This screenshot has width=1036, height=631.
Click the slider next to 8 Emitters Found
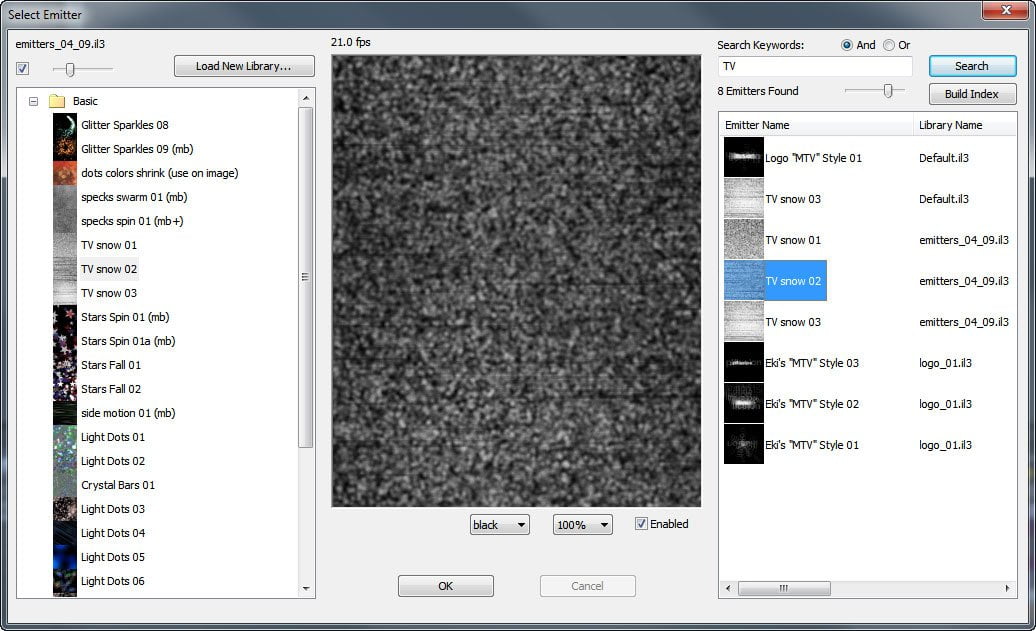[x=888, y=91]
